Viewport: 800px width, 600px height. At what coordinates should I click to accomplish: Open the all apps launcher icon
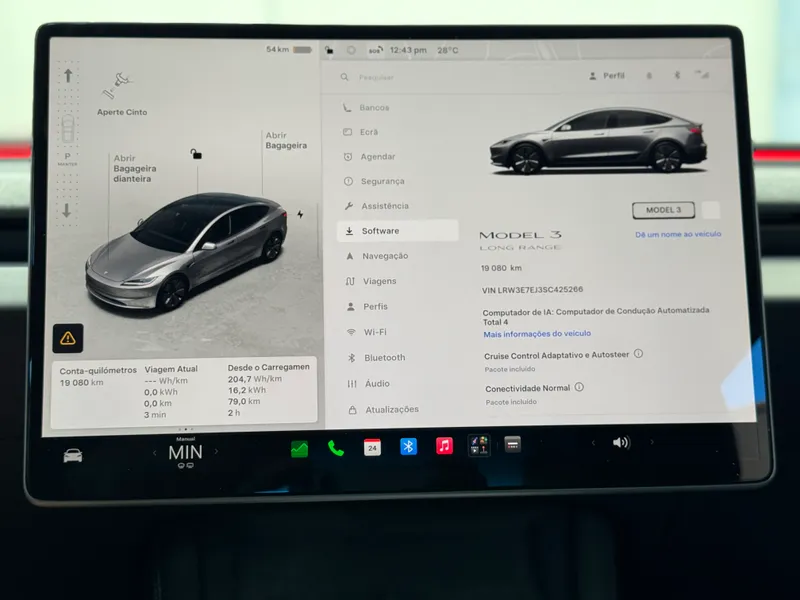[x=513, y=444]
